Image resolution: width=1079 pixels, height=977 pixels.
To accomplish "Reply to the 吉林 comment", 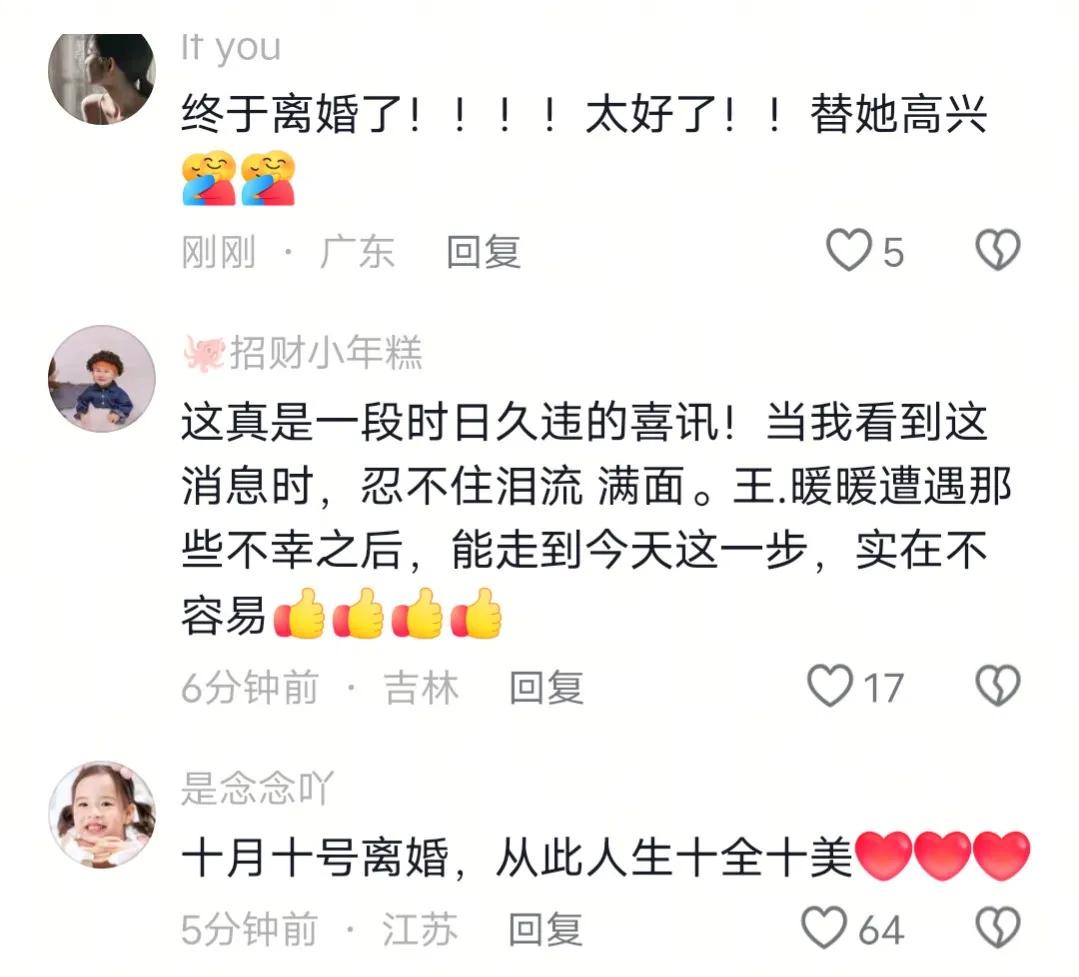I will (x=546, y=687).
